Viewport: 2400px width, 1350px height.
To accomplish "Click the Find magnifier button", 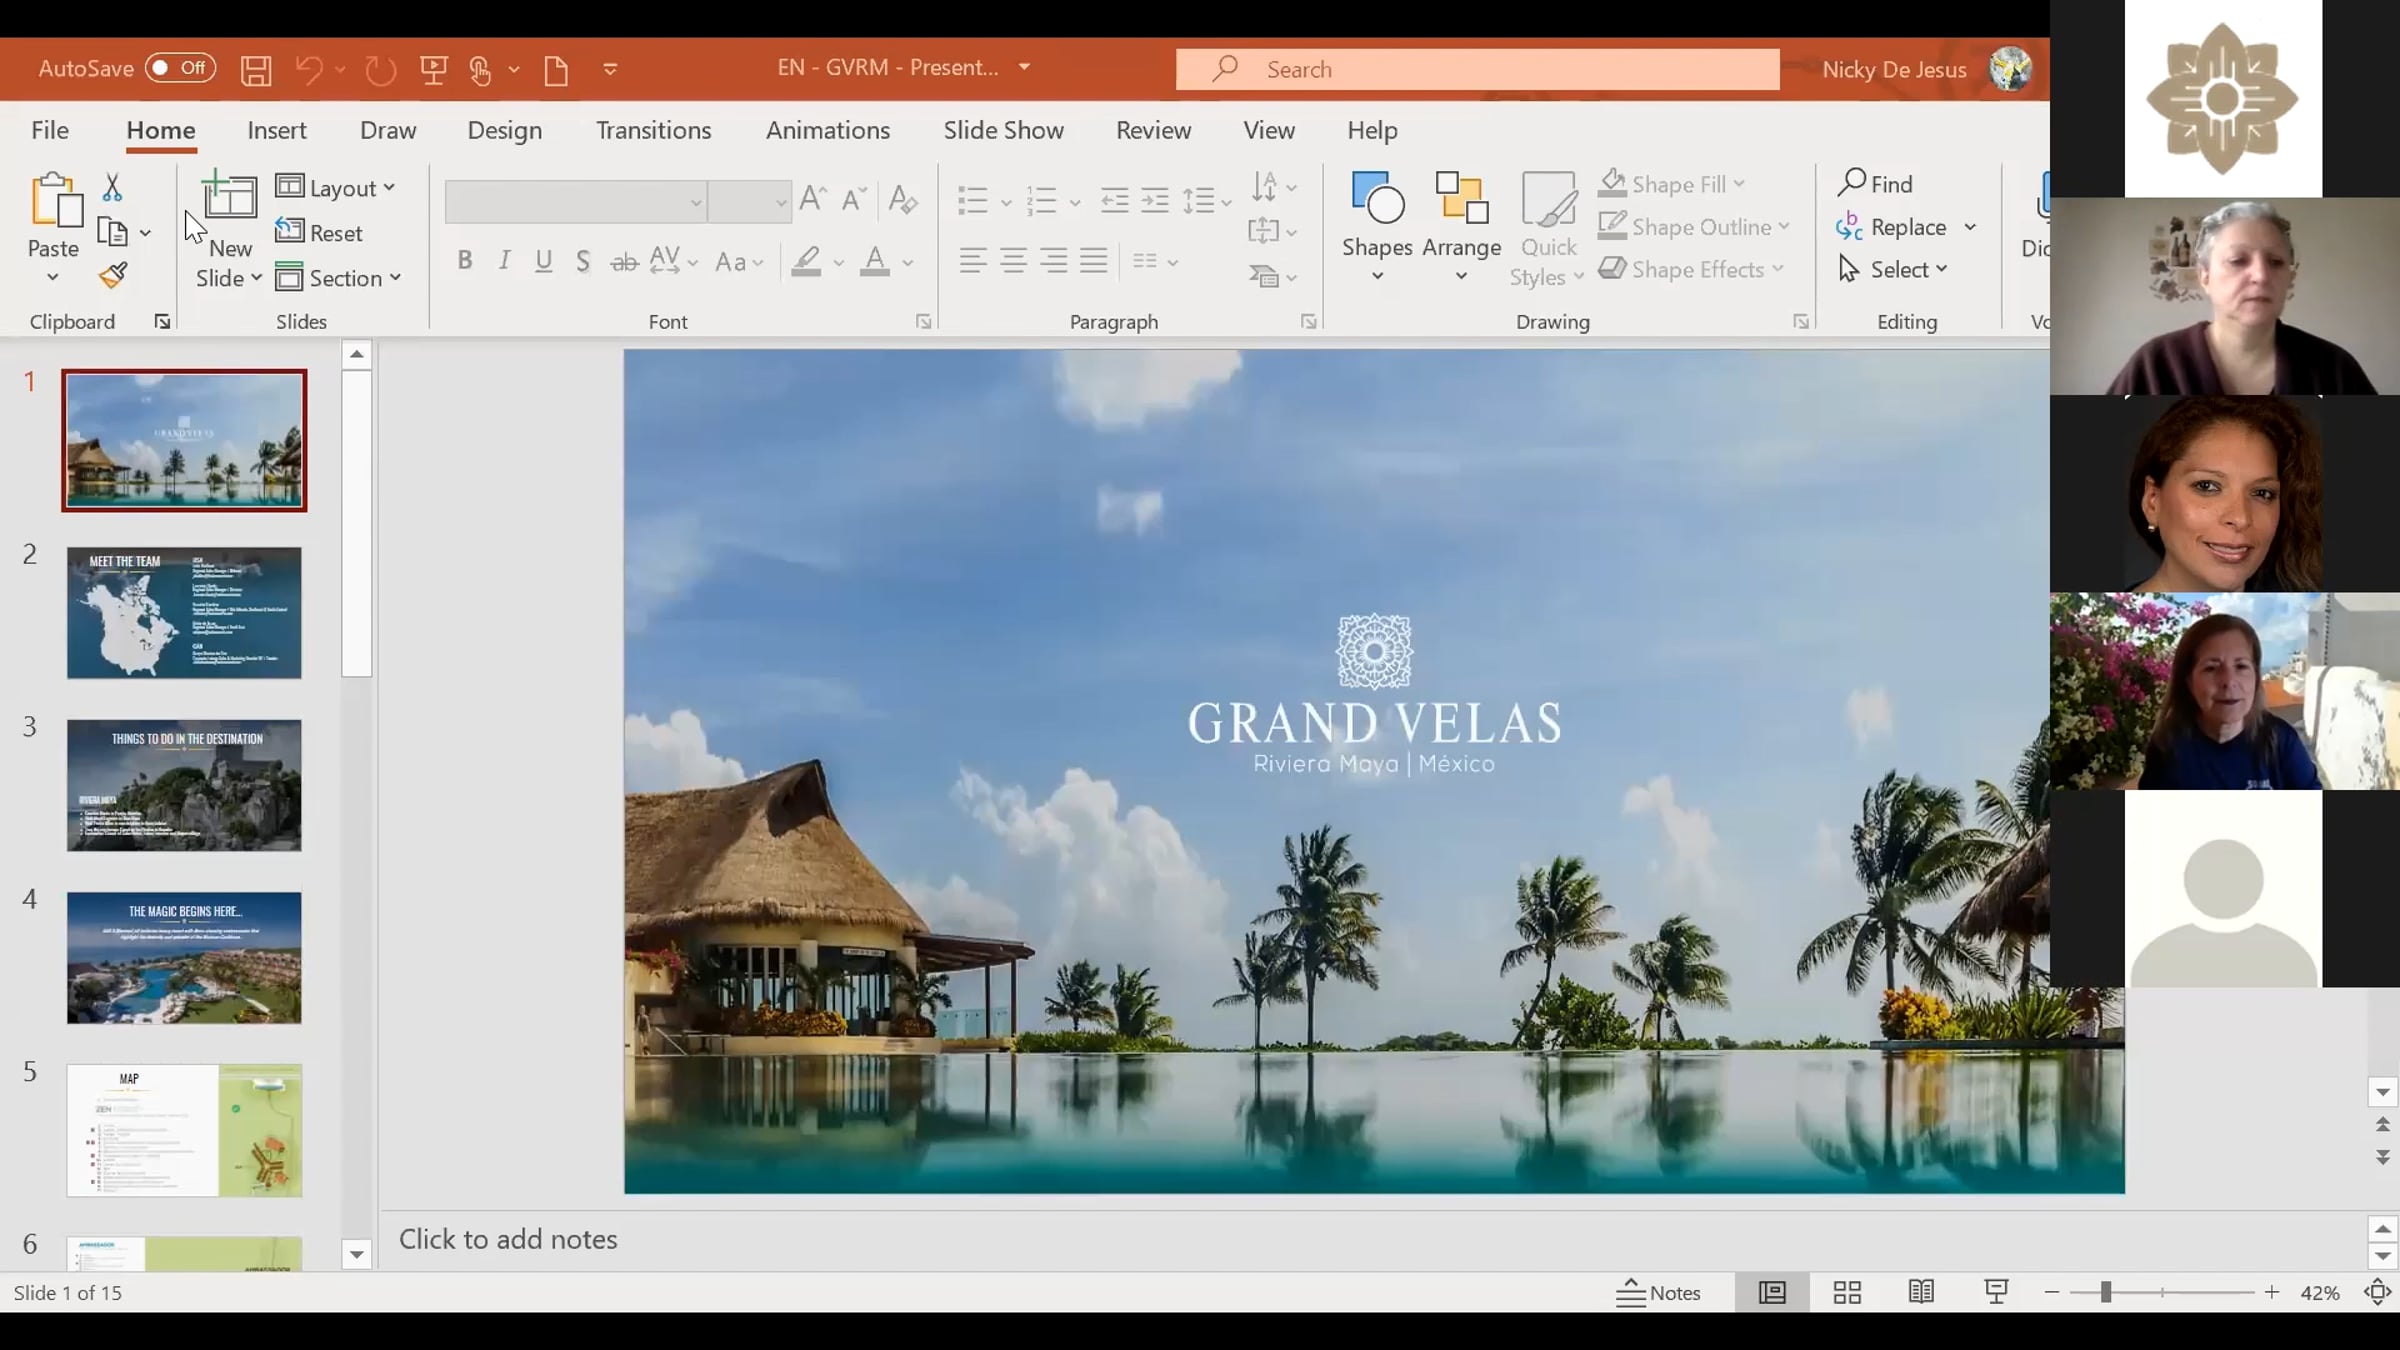I will pos(1875,184).
